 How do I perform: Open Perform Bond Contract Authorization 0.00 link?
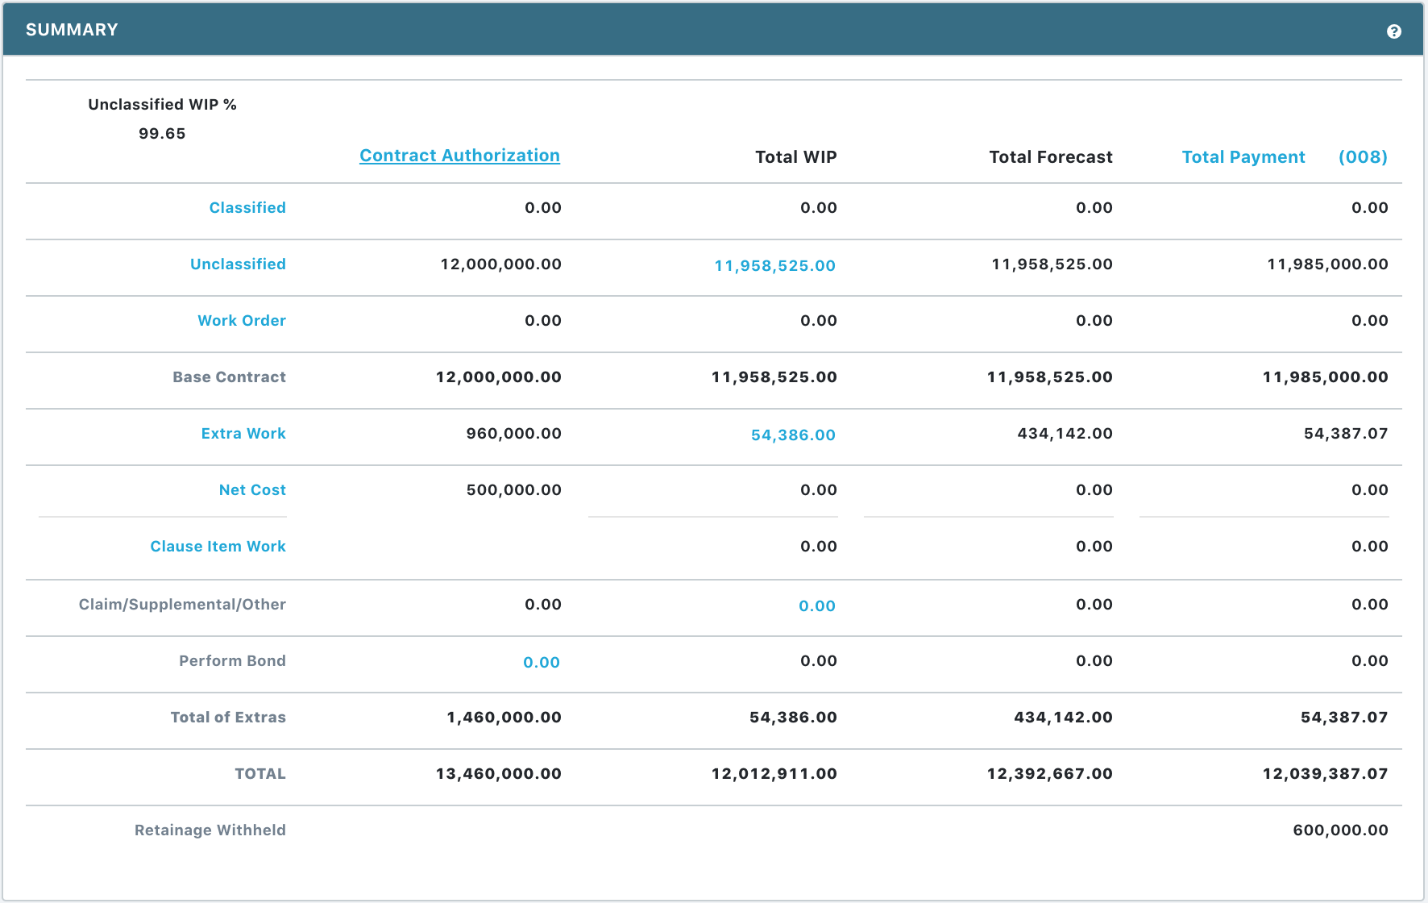541,662
